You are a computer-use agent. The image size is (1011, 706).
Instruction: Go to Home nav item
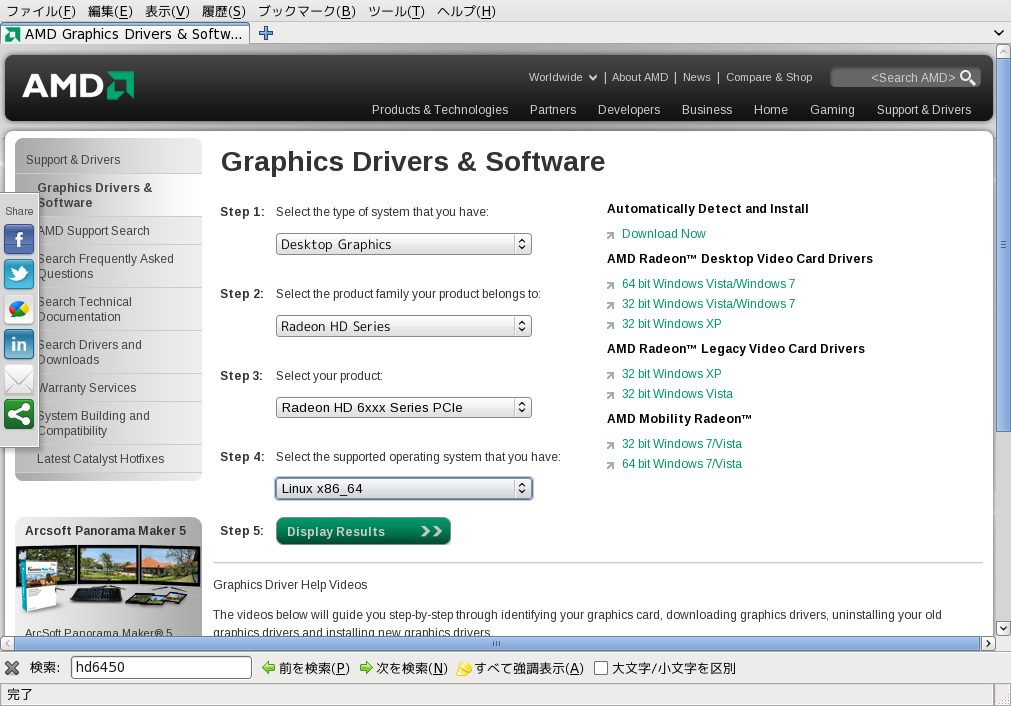point(771,110)
